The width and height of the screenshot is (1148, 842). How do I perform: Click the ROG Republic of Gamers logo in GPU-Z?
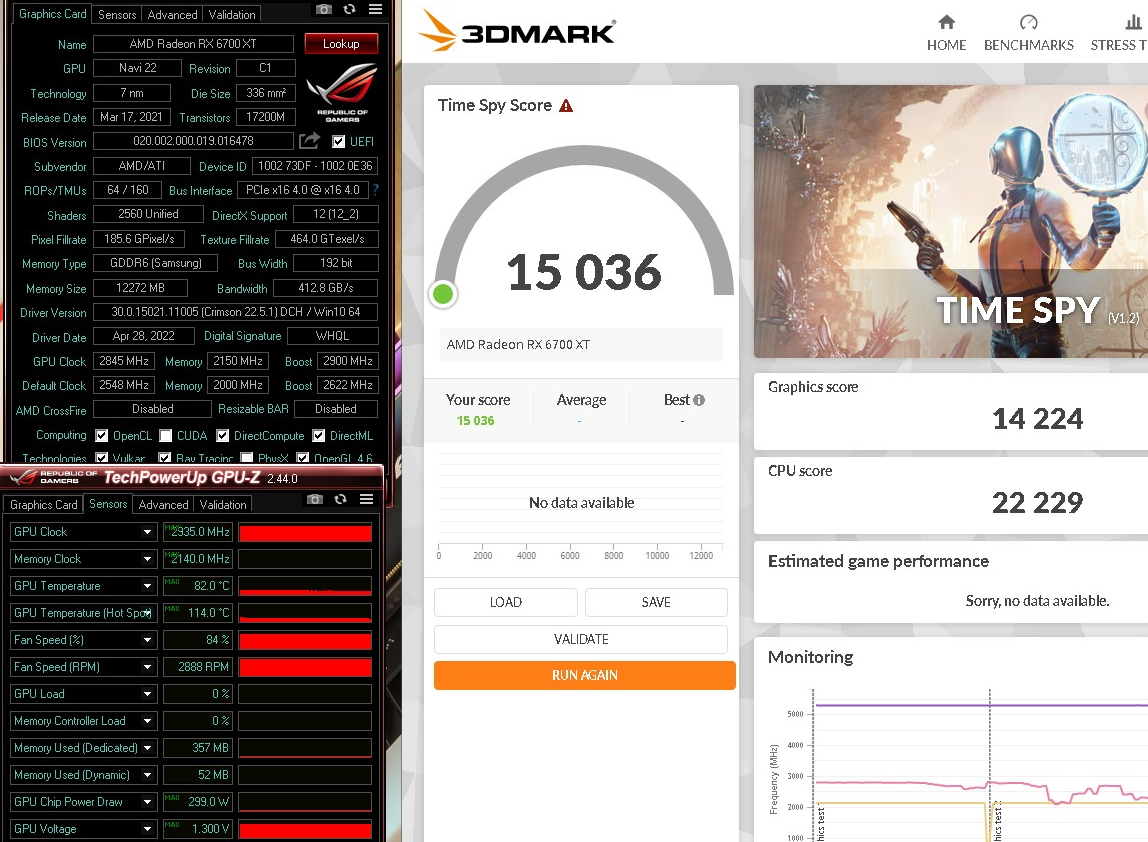(342, 92)
